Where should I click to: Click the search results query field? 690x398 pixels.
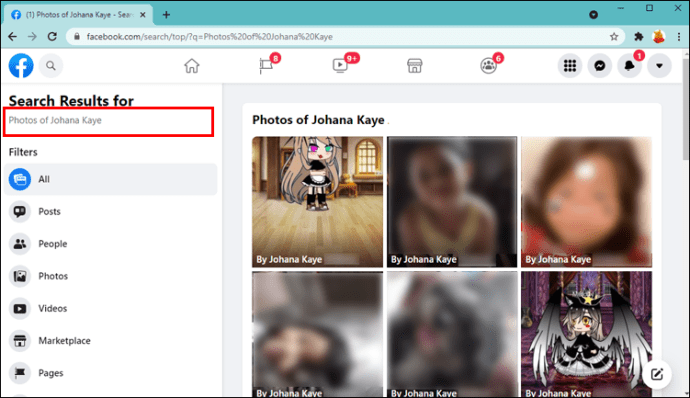[x=108, y=121]
